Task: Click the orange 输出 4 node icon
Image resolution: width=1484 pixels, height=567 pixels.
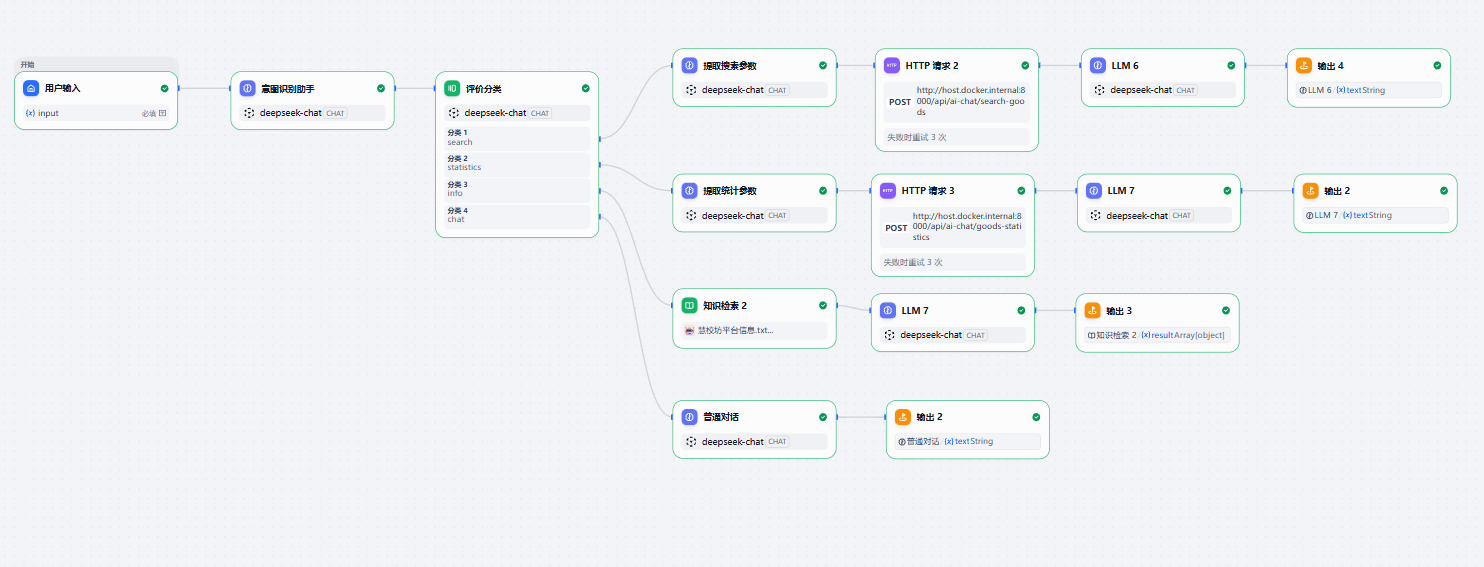Action: (x=1304, y=65)
